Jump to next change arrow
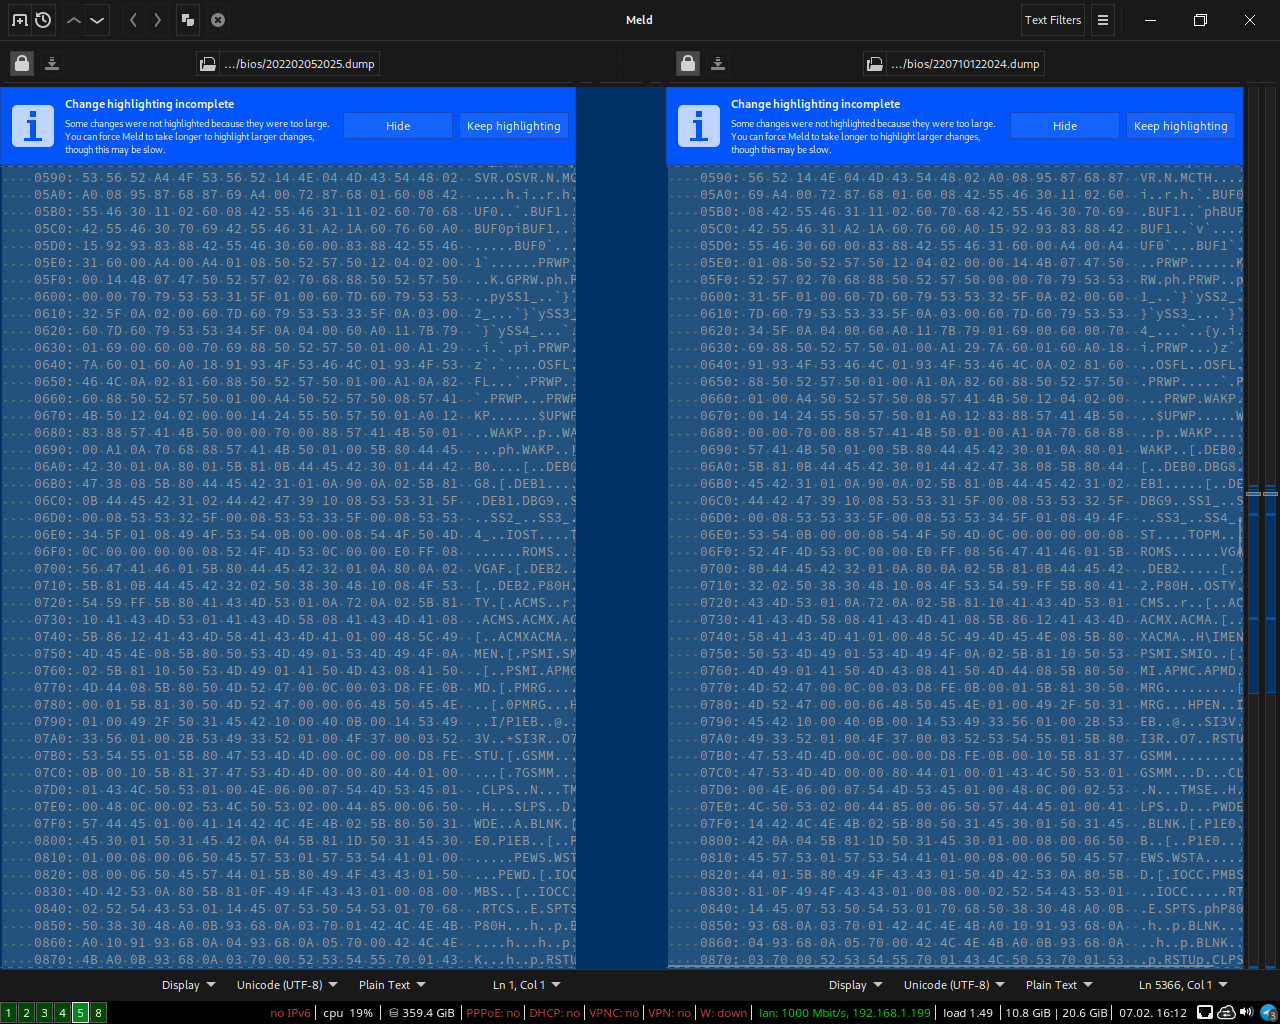The image size is (1280, 1024). point(97,20)
